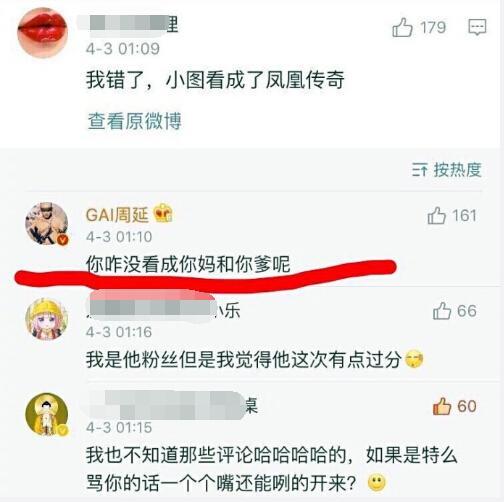Like GAI周延's comment with 161 likes
This screenshot has width=504, height=502.
(437, 215)
